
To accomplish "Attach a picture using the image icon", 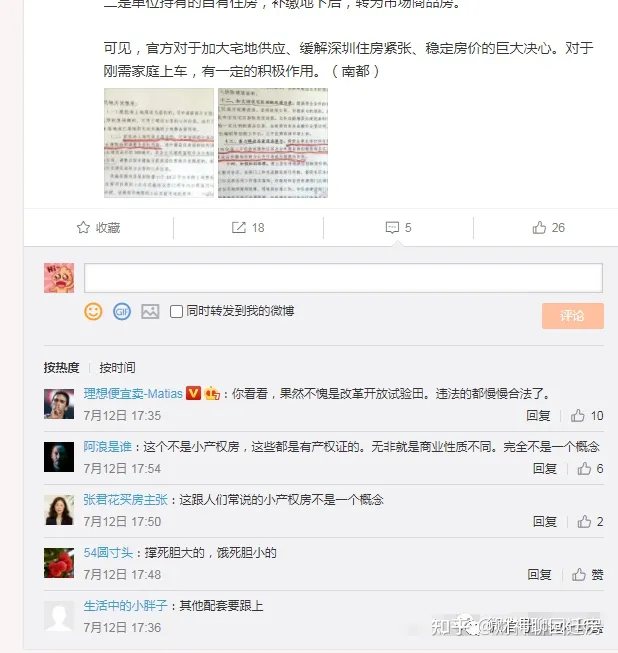I will click(150, 312).
